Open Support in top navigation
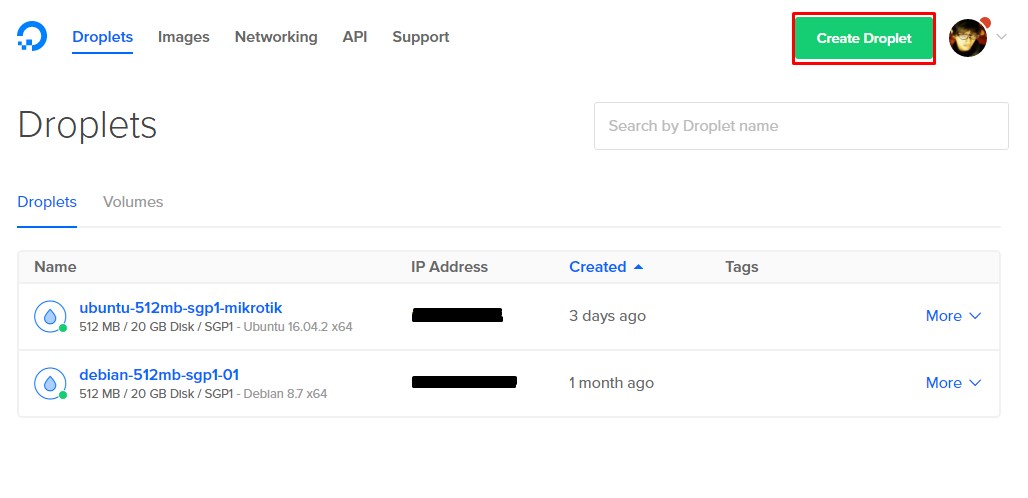 tap(421, 37)
